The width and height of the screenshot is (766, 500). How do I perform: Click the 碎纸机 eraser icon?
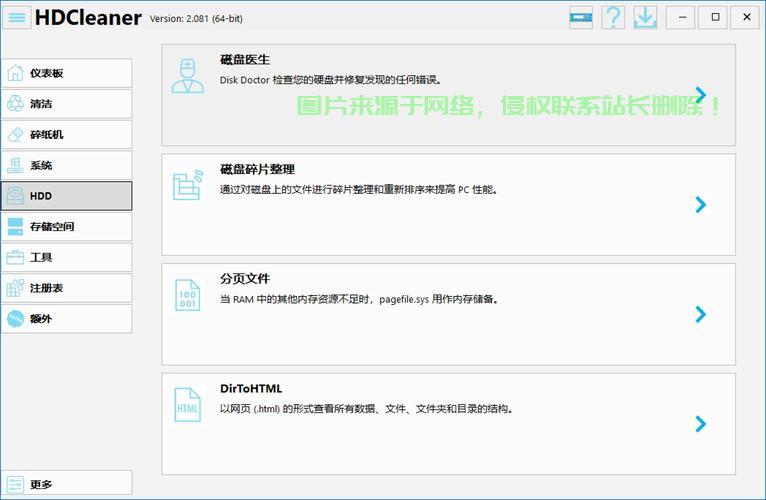[x=15, y=134]
